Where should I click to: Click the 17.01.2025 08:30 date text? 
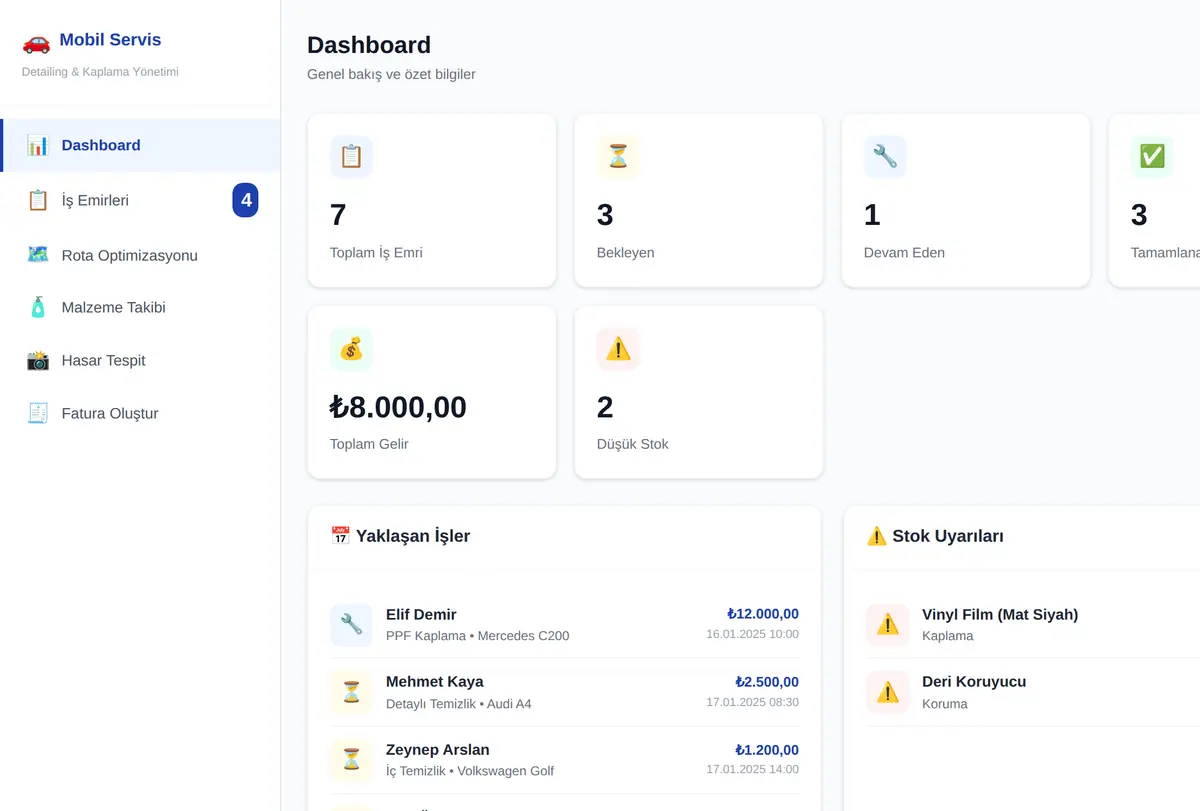[753, 702]
